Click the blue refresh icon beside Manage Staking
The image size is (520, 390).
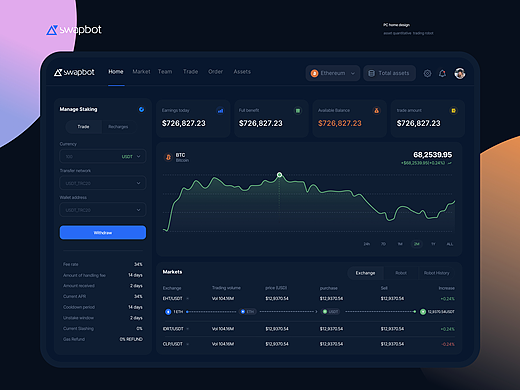pos(141,109)
